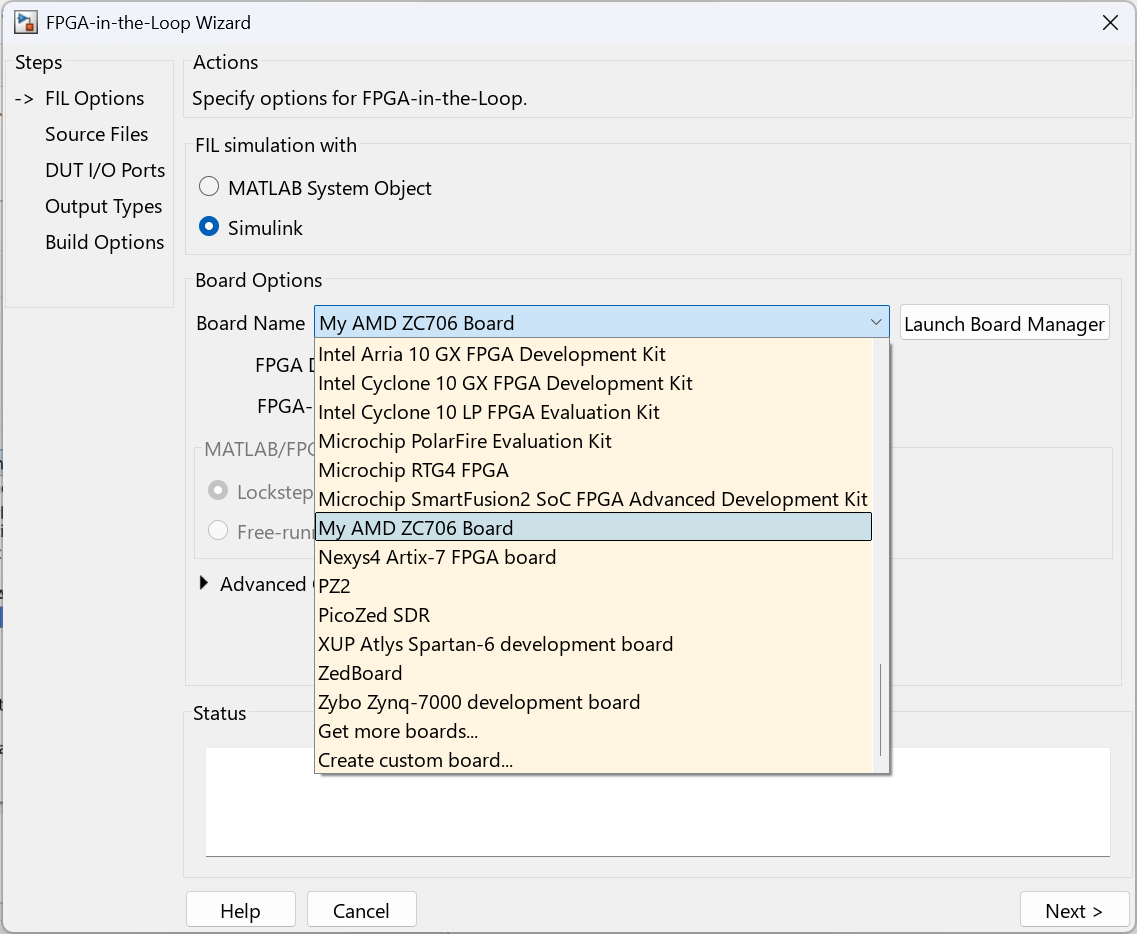
Task: Choose Zybo Zynq-7000 development board
Action: pos(479,702)
